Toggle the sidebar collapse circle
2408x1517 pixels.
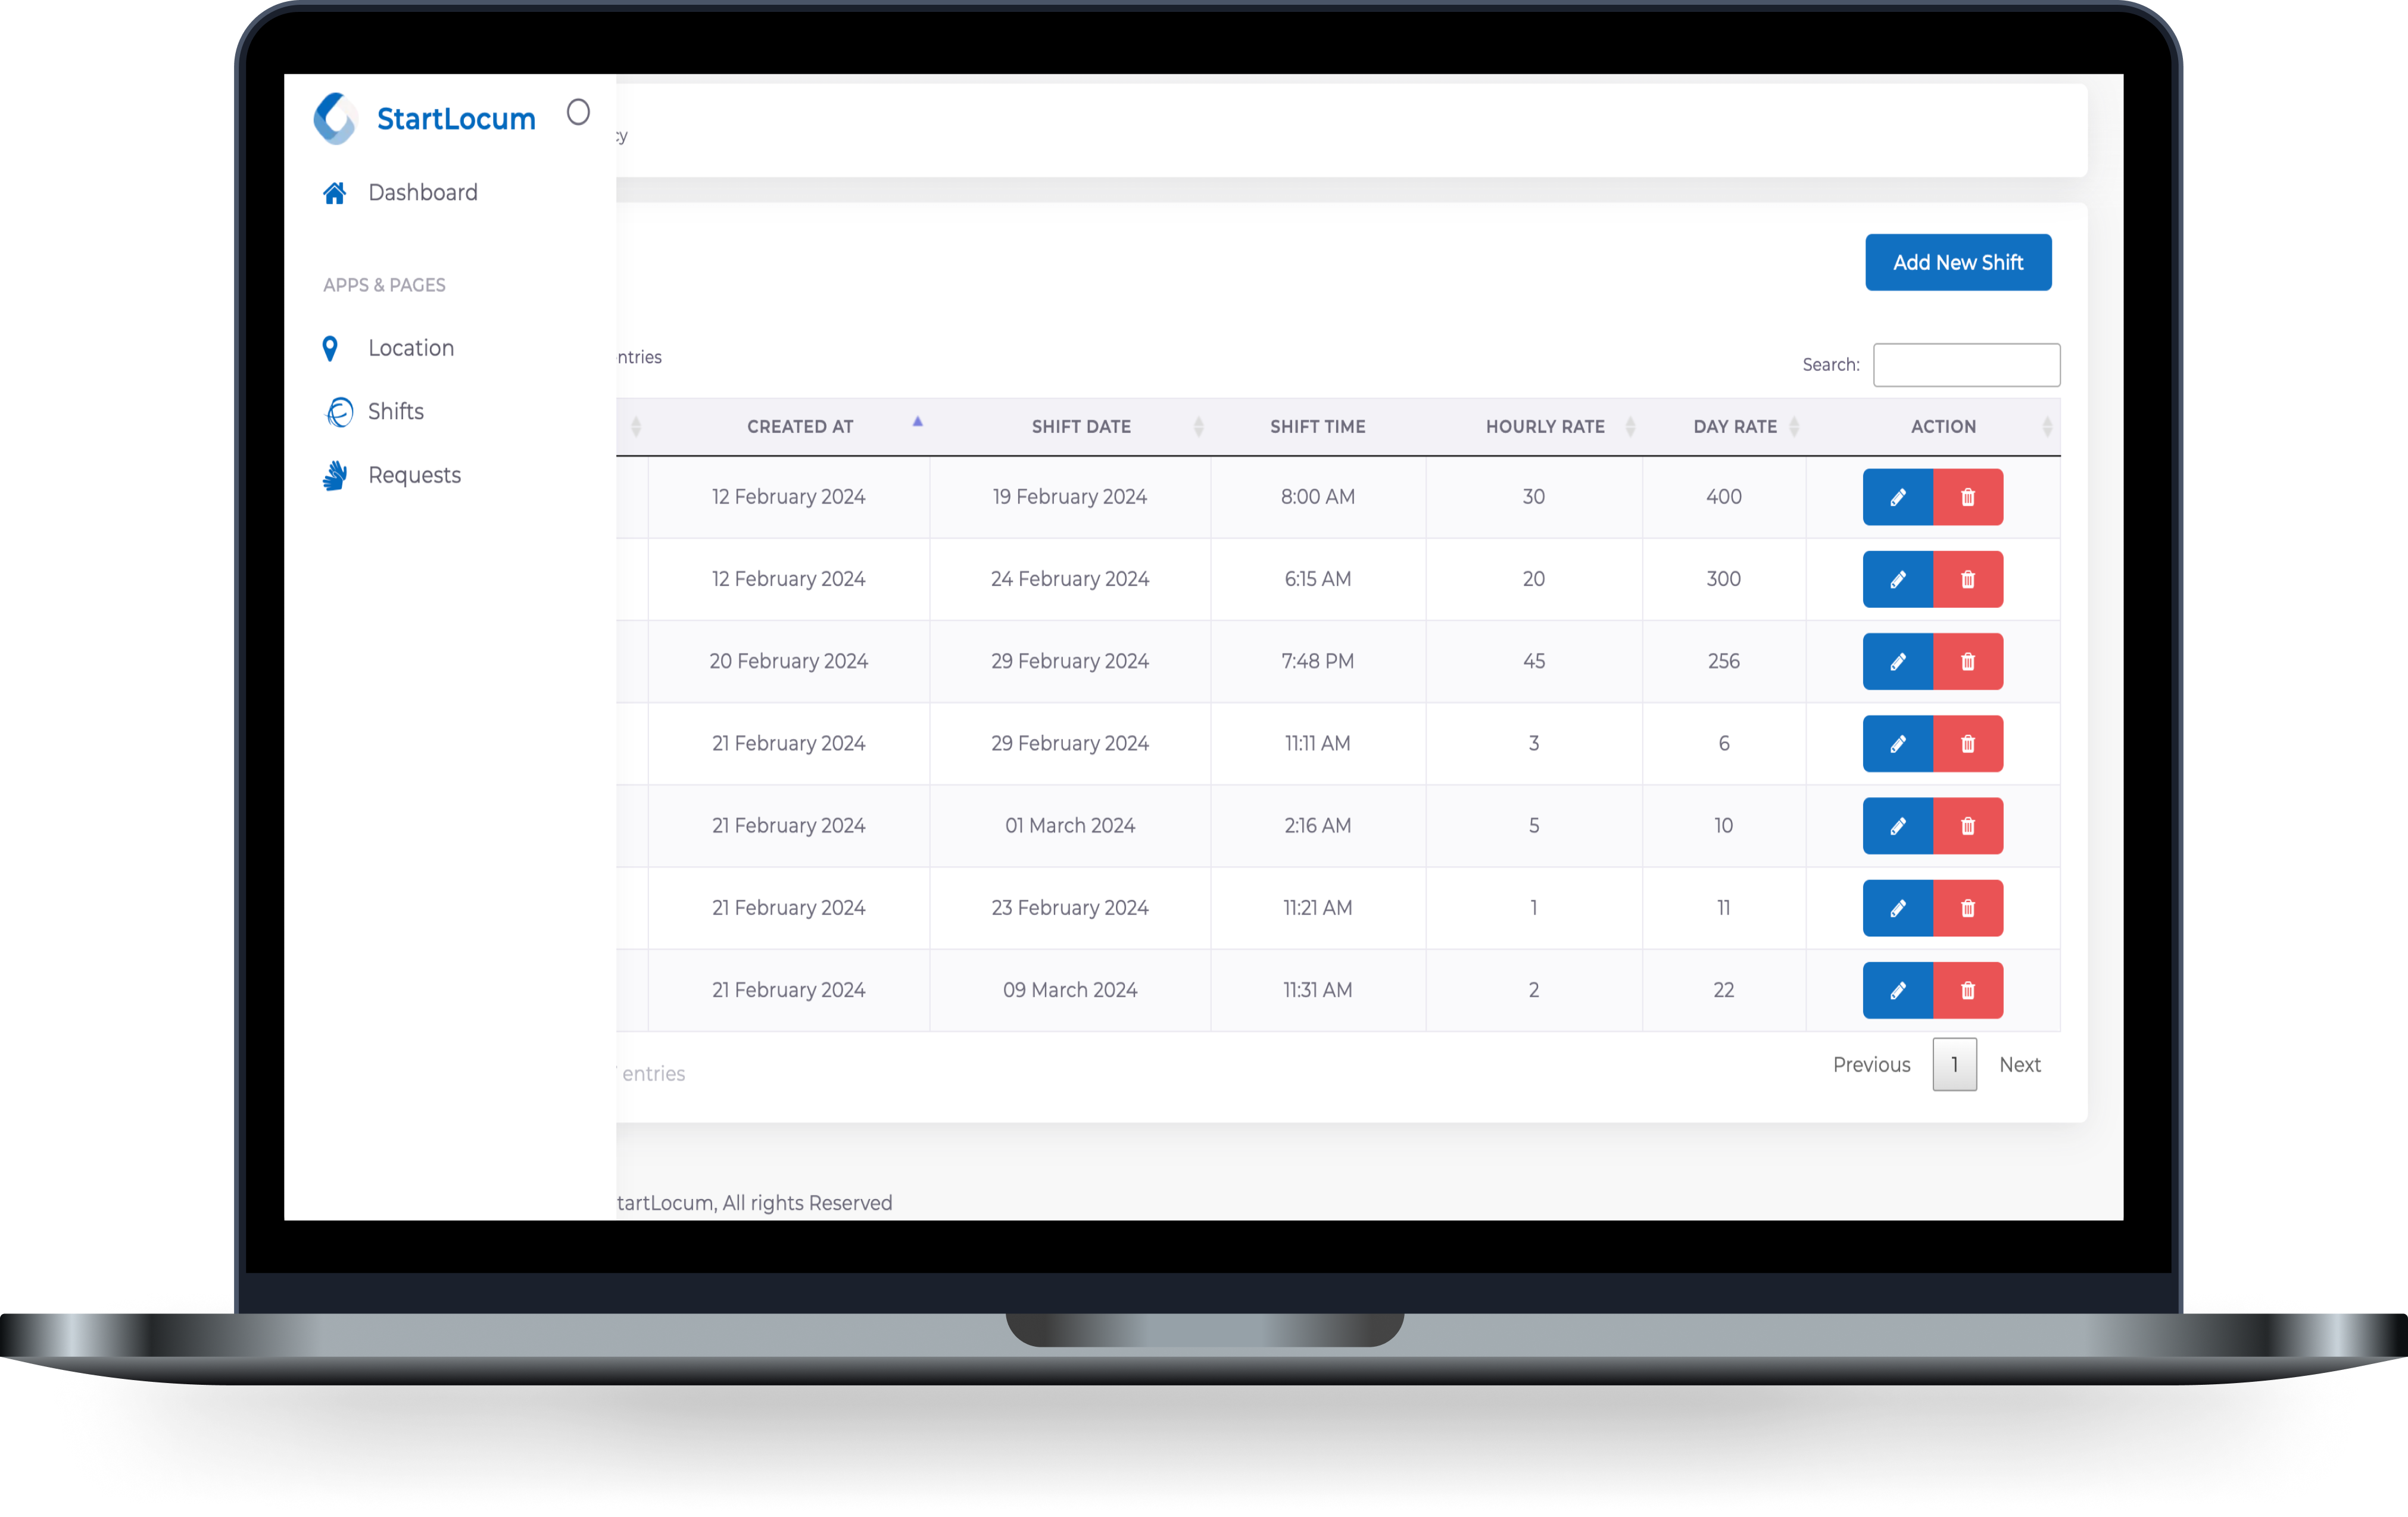pyautogui.click(x=578, y=112)
